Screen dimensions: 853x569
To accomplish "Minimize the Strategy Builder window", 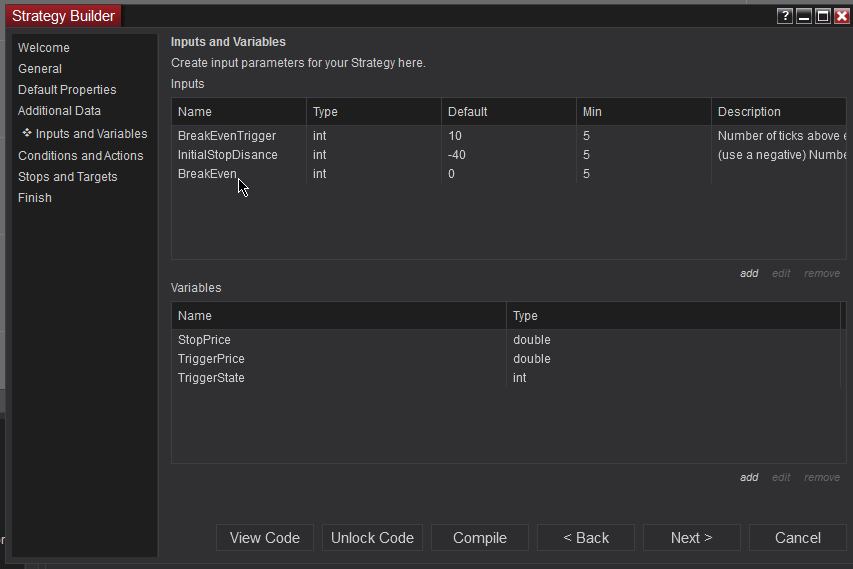I will coord(804,16).
